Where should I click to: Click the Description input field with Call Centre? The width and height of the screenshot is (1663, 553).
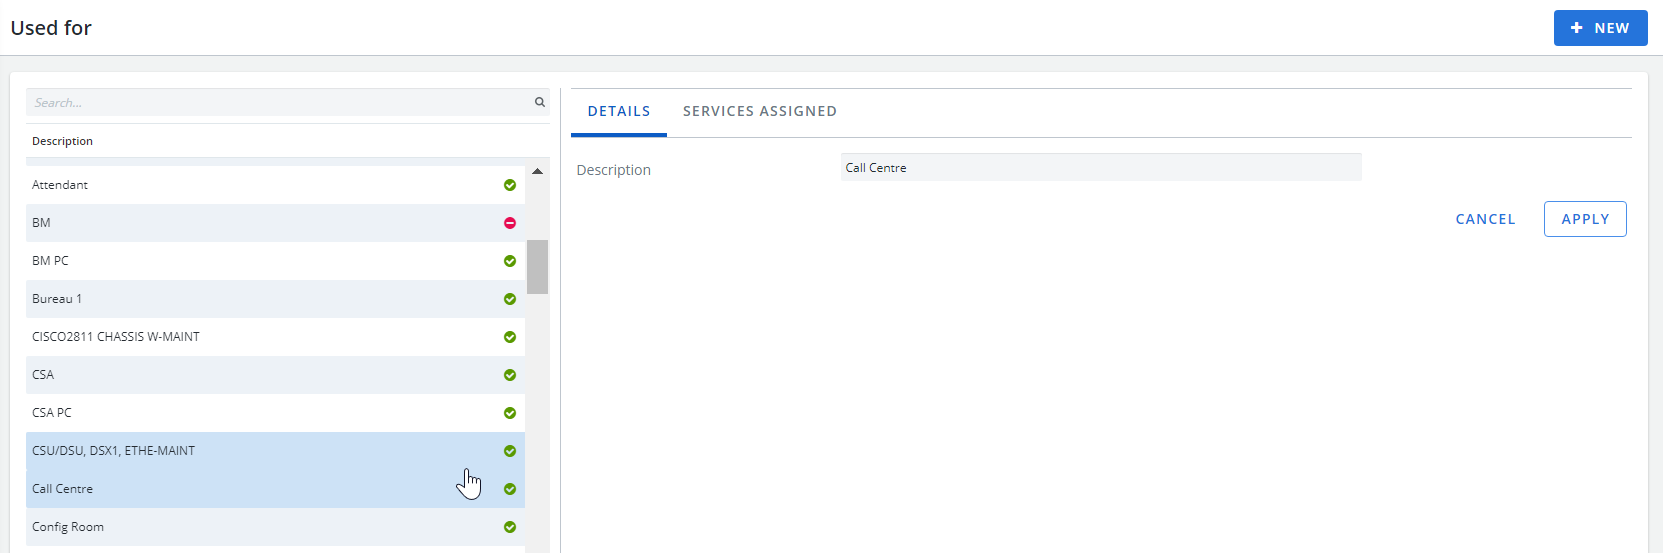pos(1101,167)
